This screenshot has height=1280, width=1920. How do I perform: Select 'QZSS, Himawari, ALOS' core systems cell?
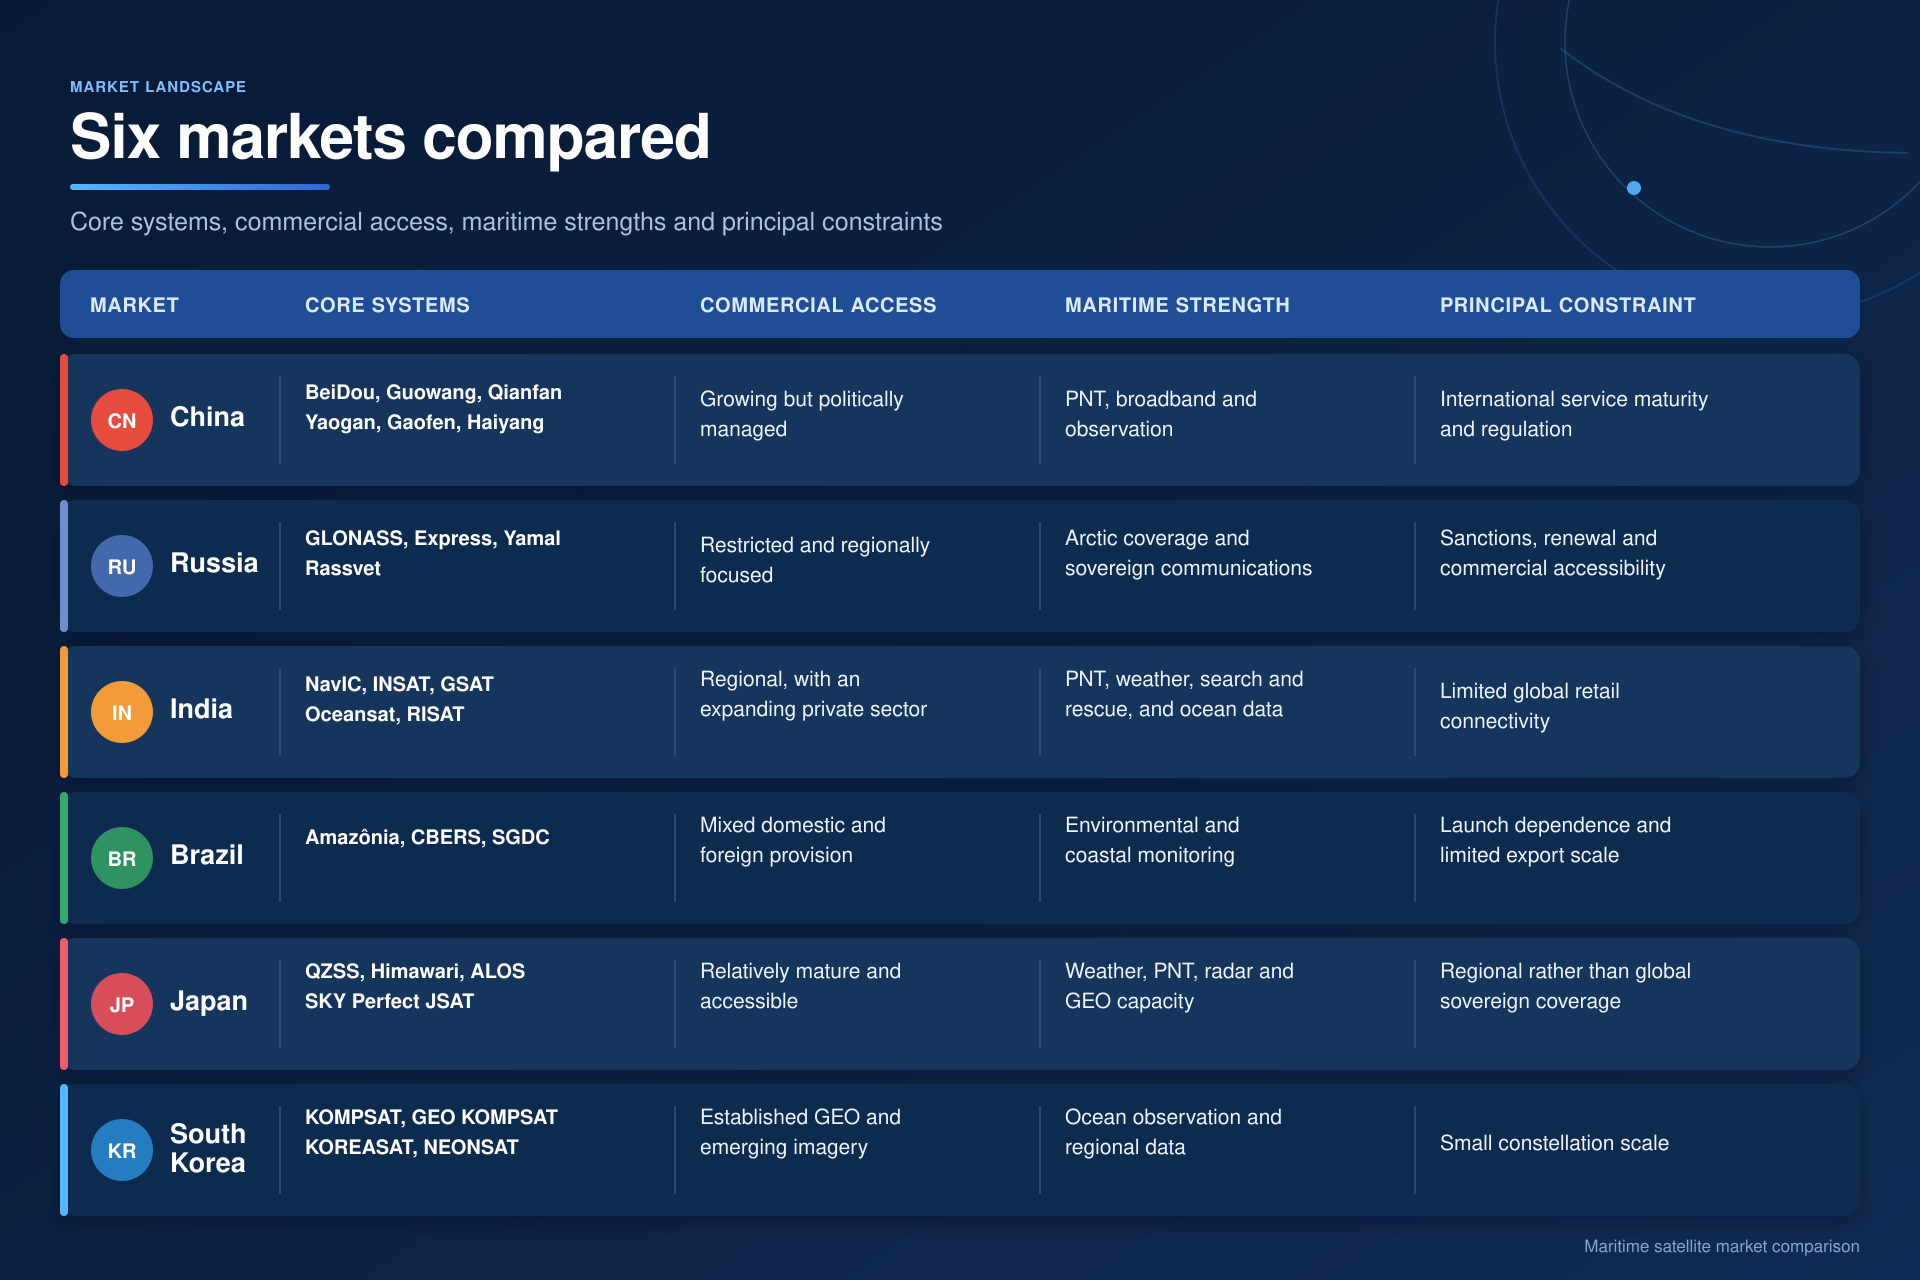[x=415, y=986]
